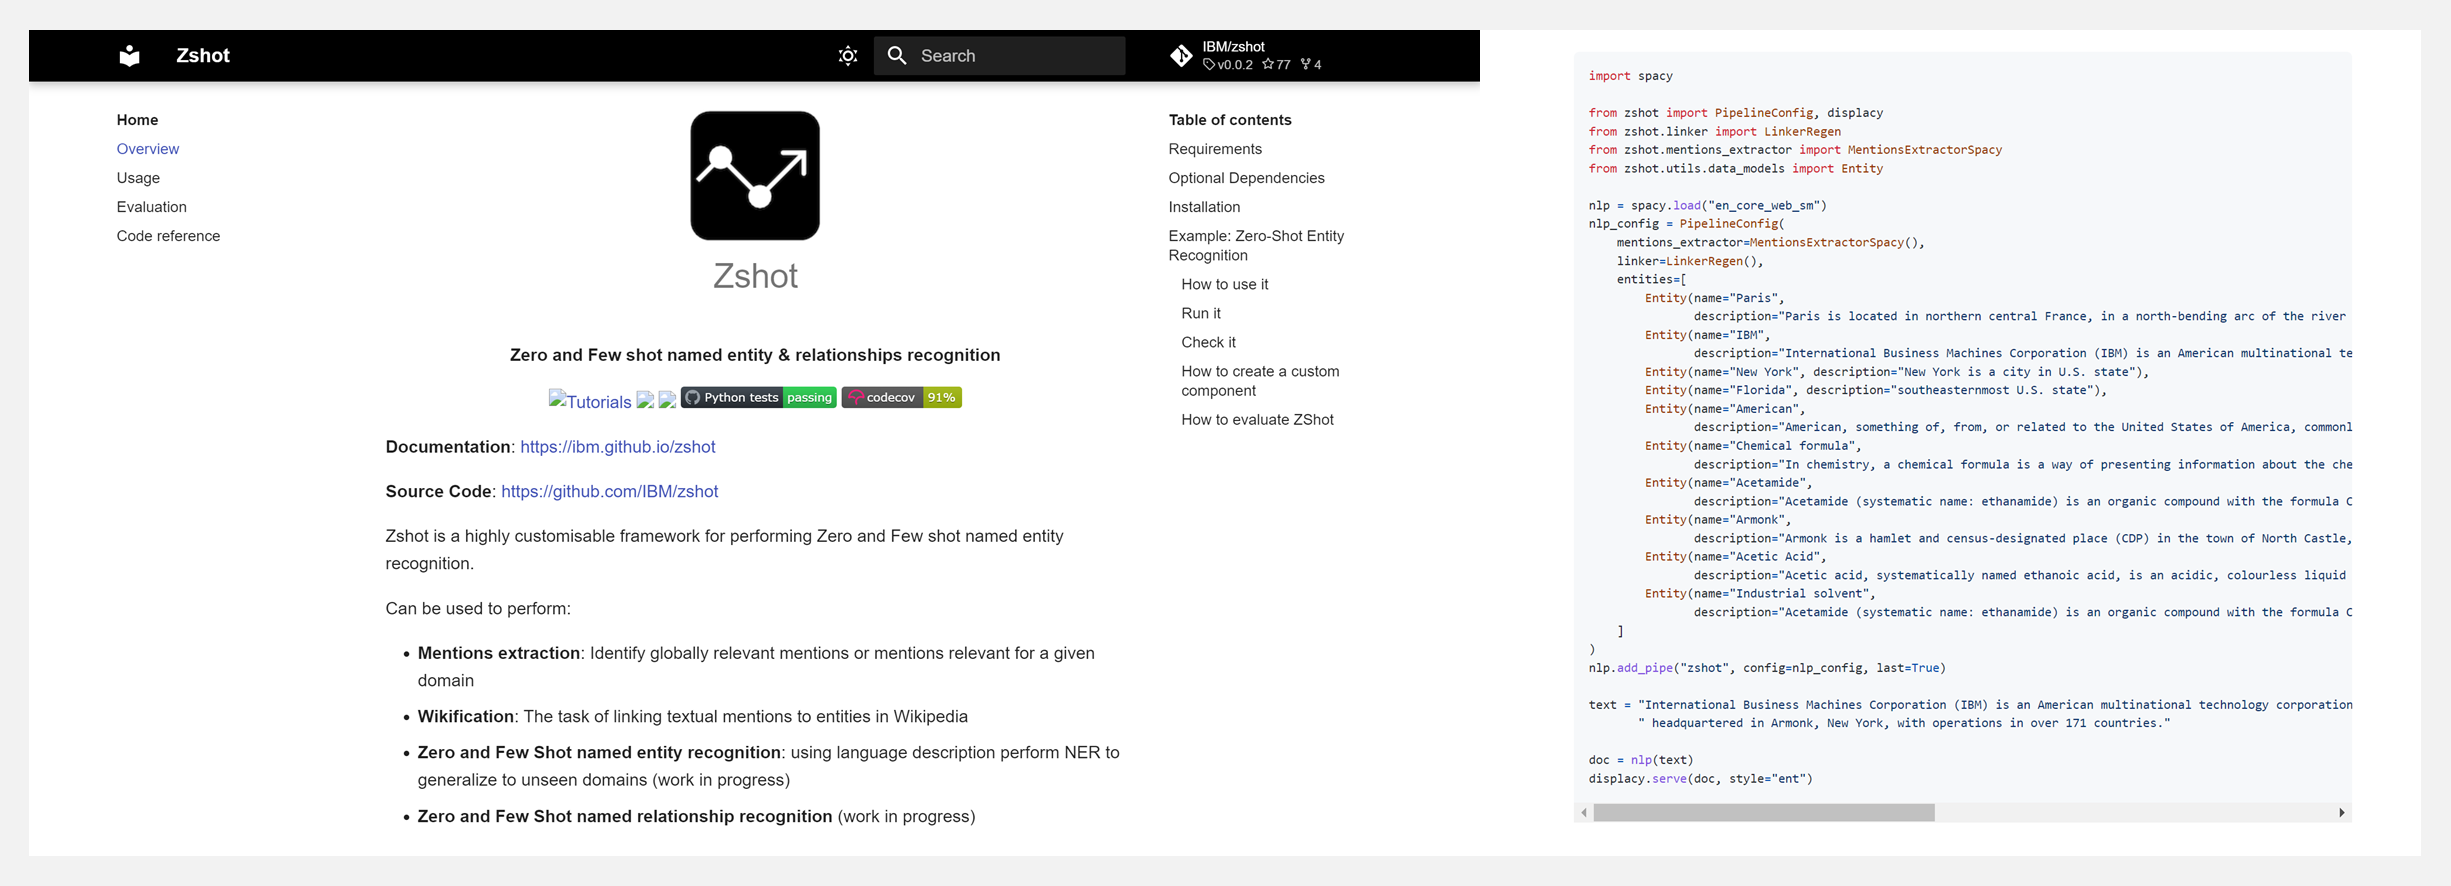
Task: Jump to How to use it
Action: (x=1224, y=284)
